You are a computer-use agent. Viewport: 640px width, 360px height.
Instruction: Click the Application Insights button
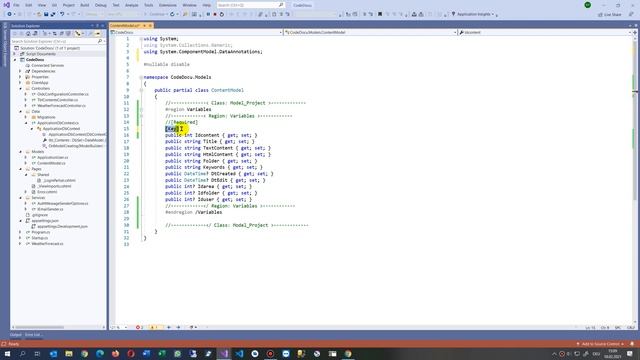473,14
